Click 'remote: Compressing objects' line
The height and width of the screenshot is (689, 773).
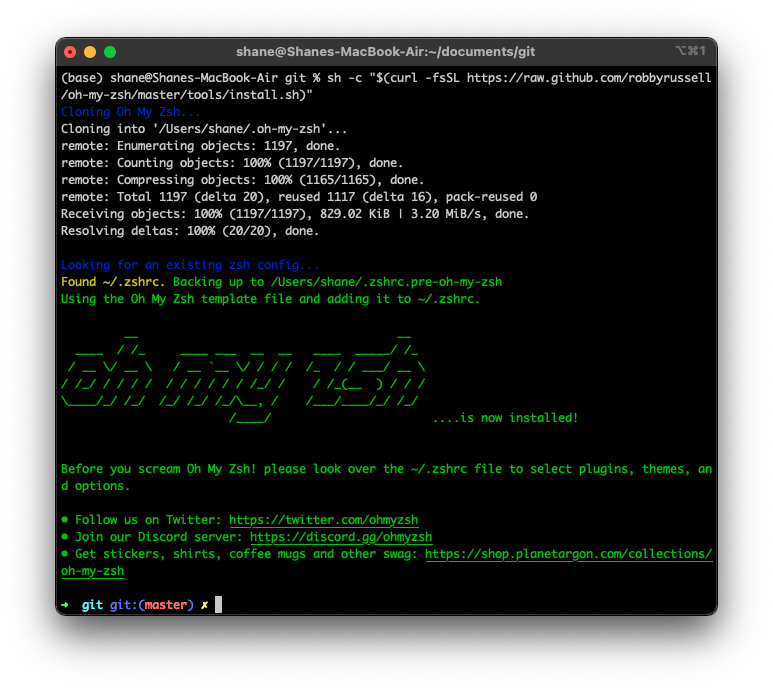243,180
